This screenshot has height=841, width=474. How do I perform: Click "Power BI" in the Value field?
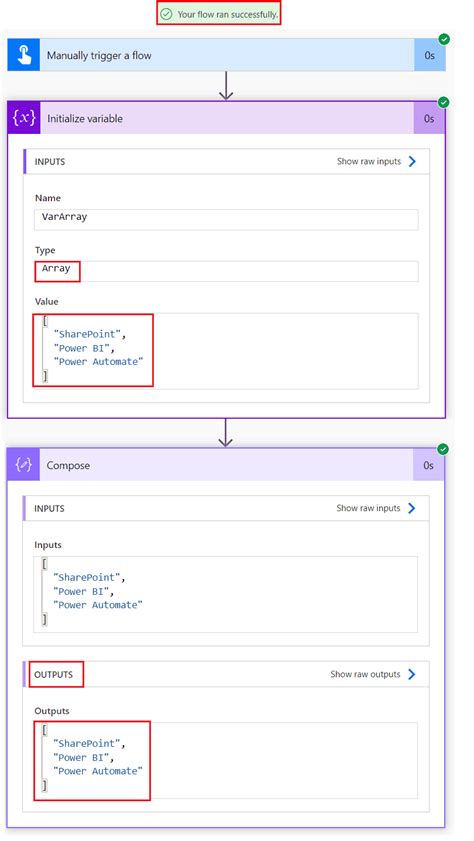click(x=82, y=348)
